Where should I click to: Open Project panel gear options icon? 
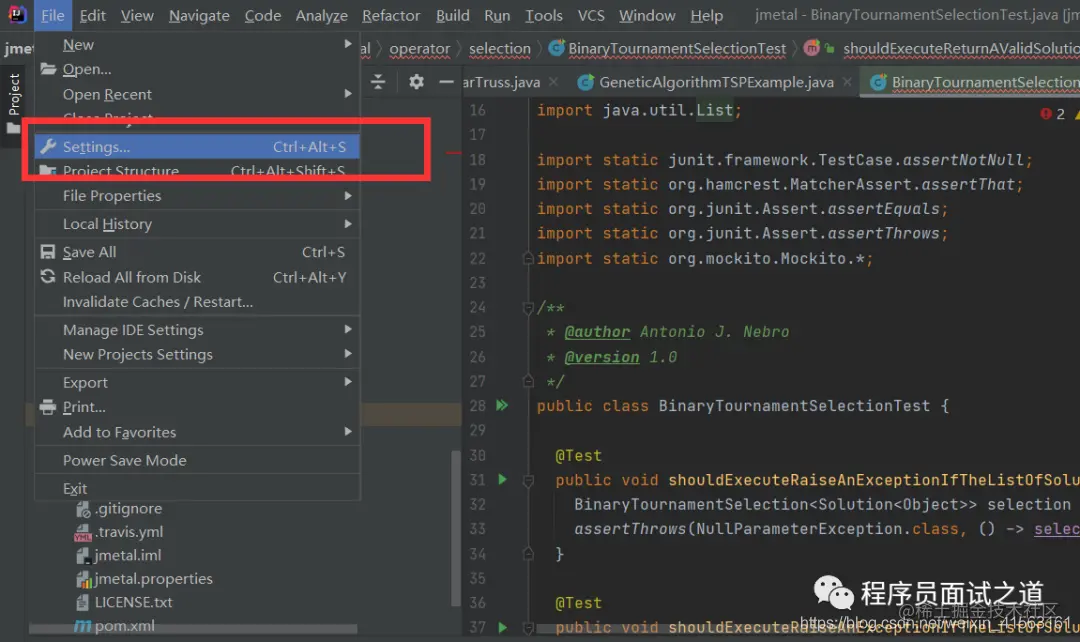(x=416, y=82)
